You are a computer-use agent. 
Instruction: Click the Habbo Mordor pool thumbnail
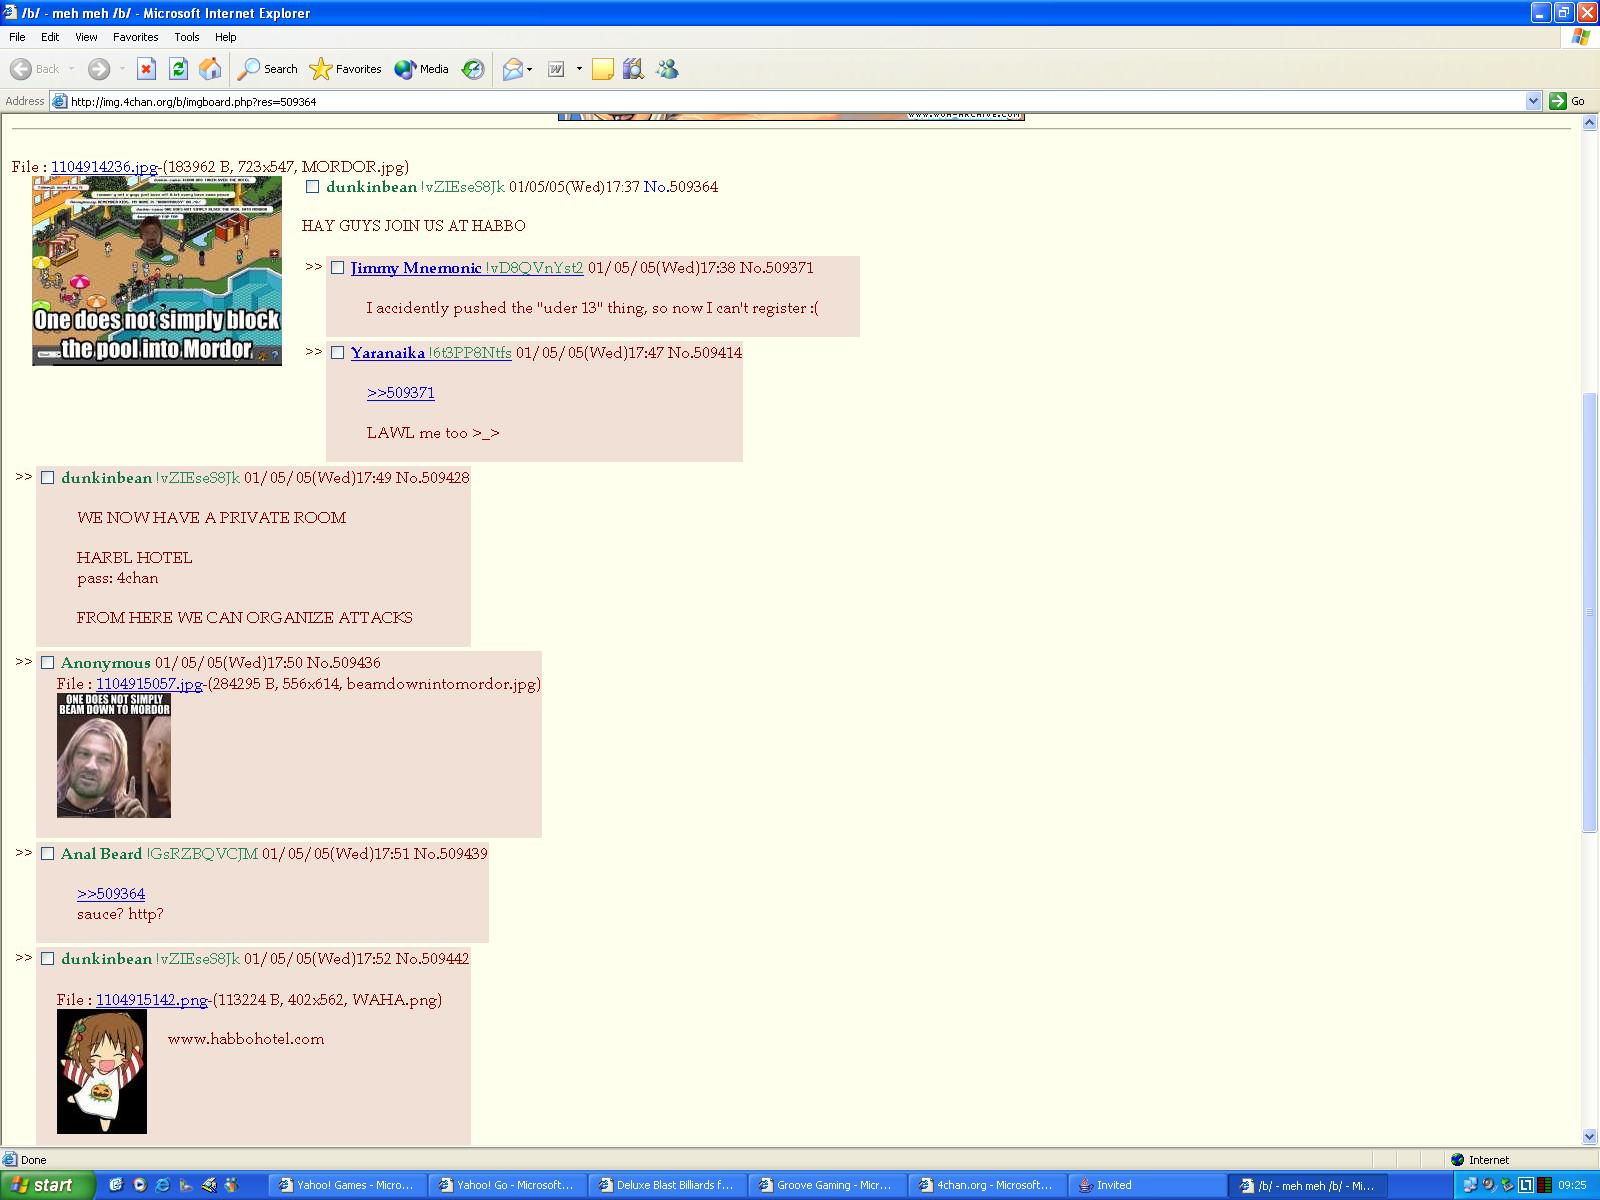(x=157, y=271)
